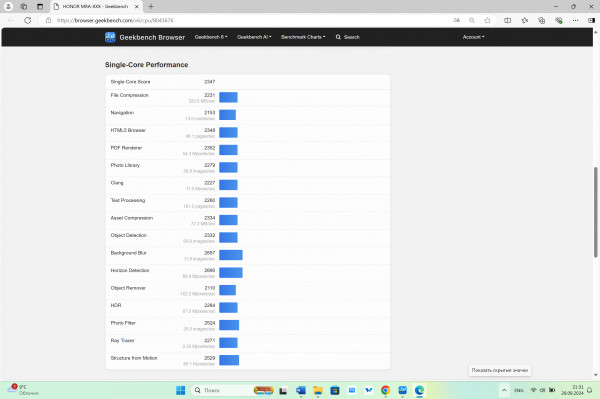Click the Object Remover row label
The image size is (600, 399).
point(128,288)
